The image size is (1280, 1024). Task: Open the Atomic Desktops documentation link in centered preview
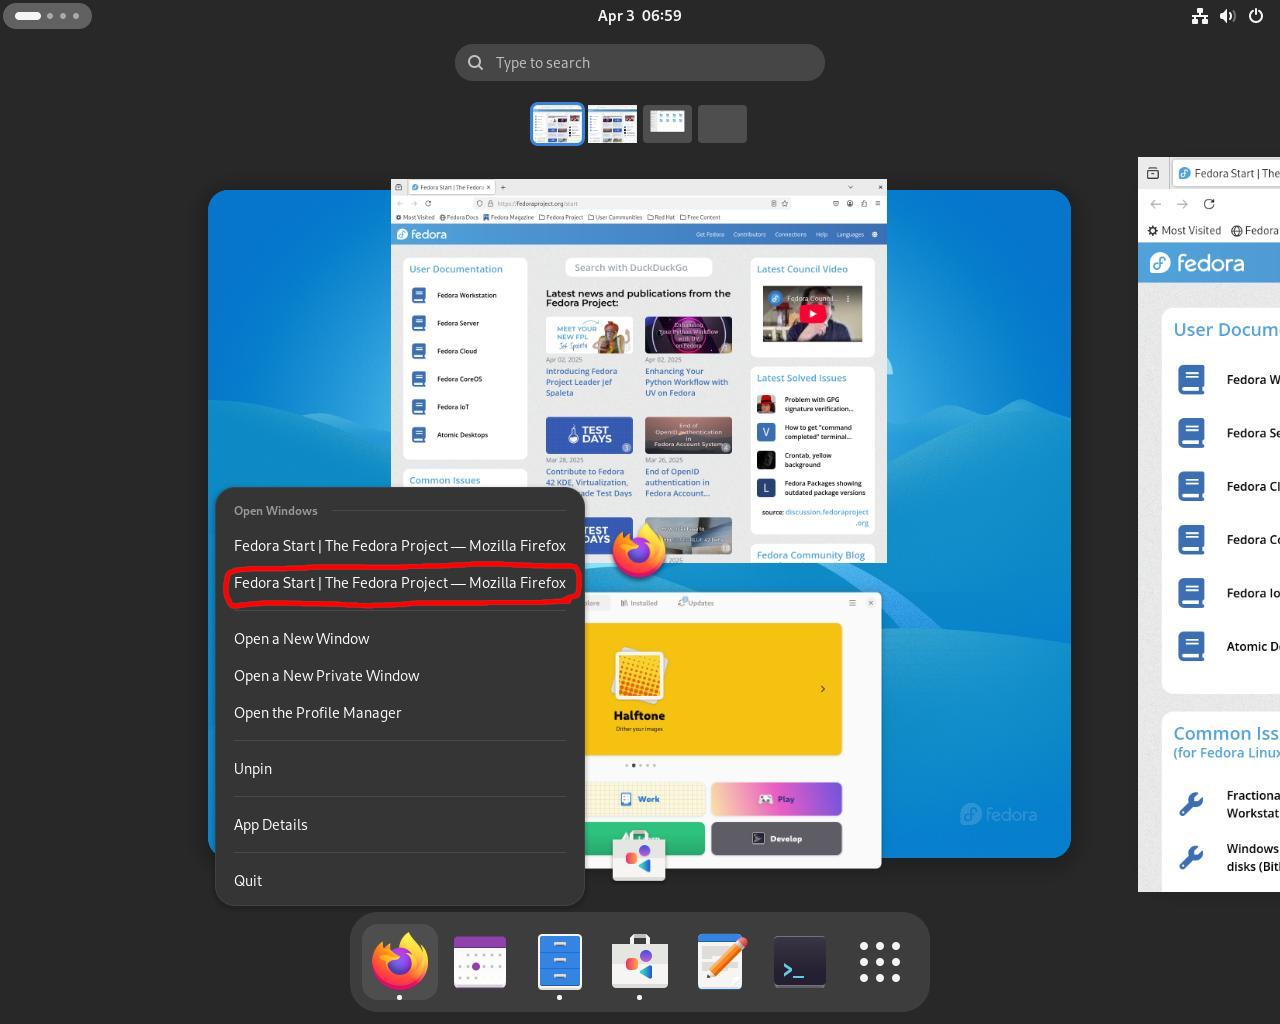(462, 435)
